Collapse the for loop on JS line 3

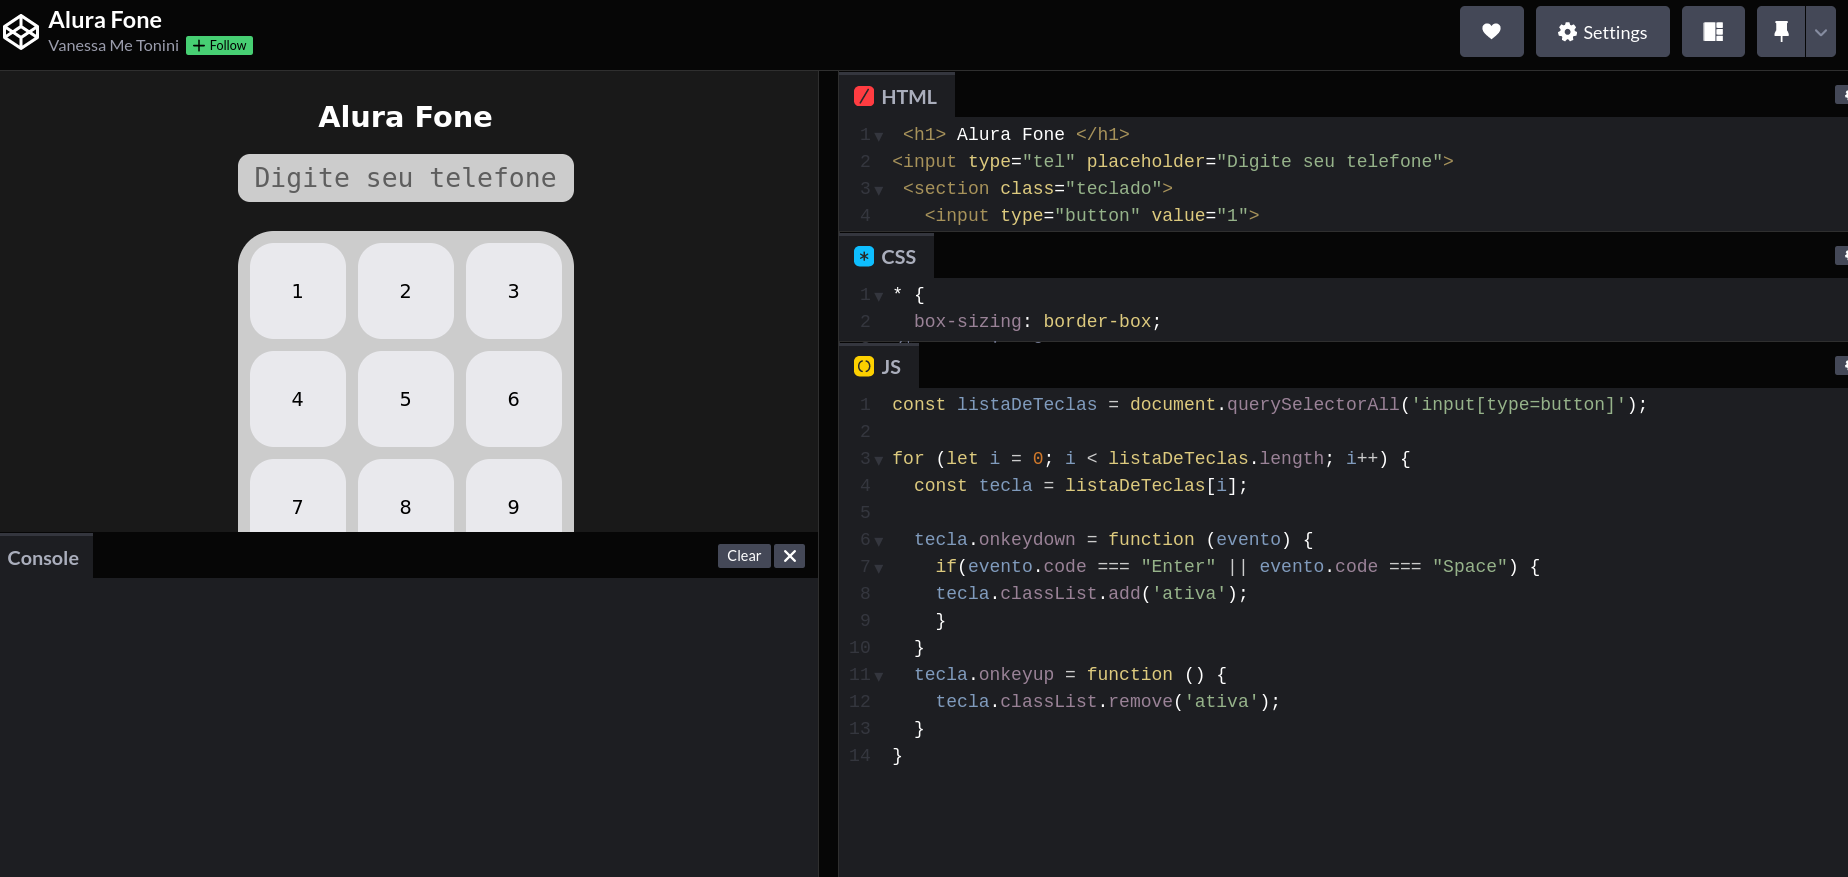879,460
